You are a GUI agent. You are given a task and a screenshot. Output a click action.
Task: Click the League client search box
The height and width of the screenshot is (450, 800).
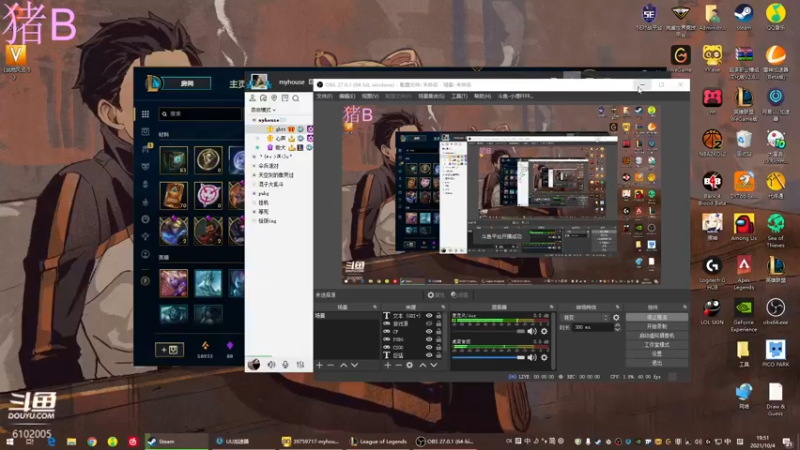pyautogui.click(x=201, y=114)
